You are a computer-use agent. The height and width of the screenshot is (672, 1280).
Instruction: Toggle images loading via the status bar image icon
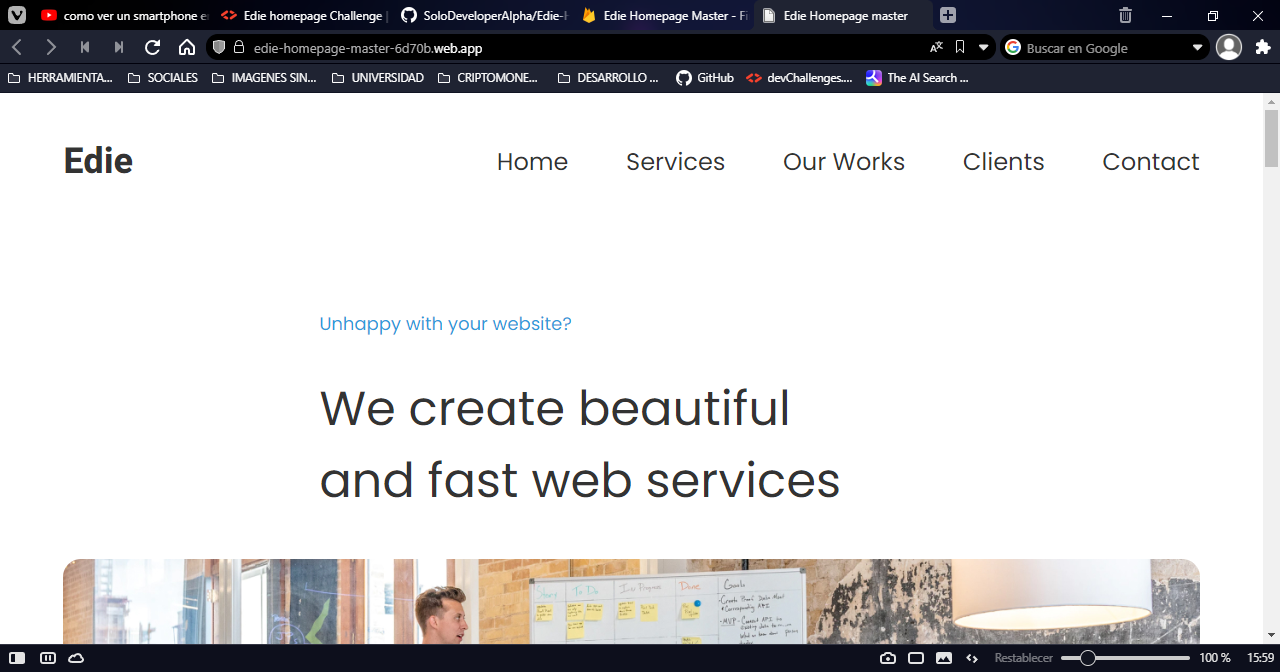pos(943,657)
